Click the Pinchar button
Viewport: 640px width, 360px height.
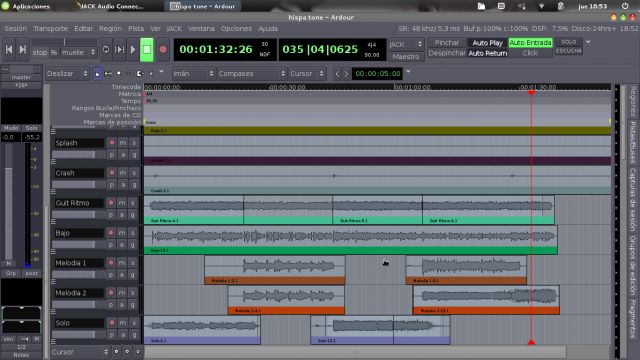[x=447, y=42]
